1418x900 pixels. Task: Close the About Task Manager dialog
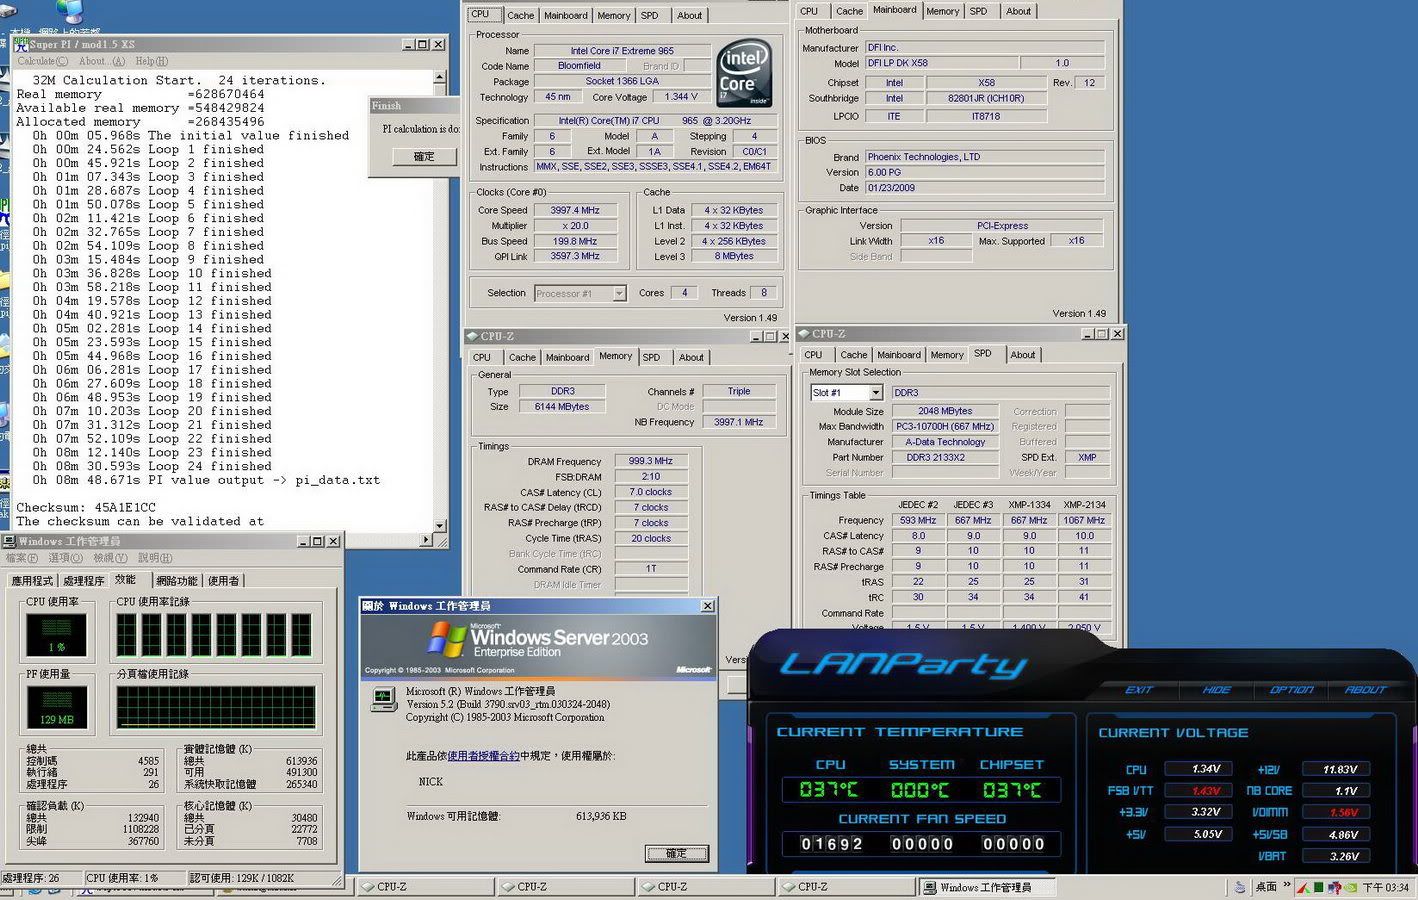point(707,606)
